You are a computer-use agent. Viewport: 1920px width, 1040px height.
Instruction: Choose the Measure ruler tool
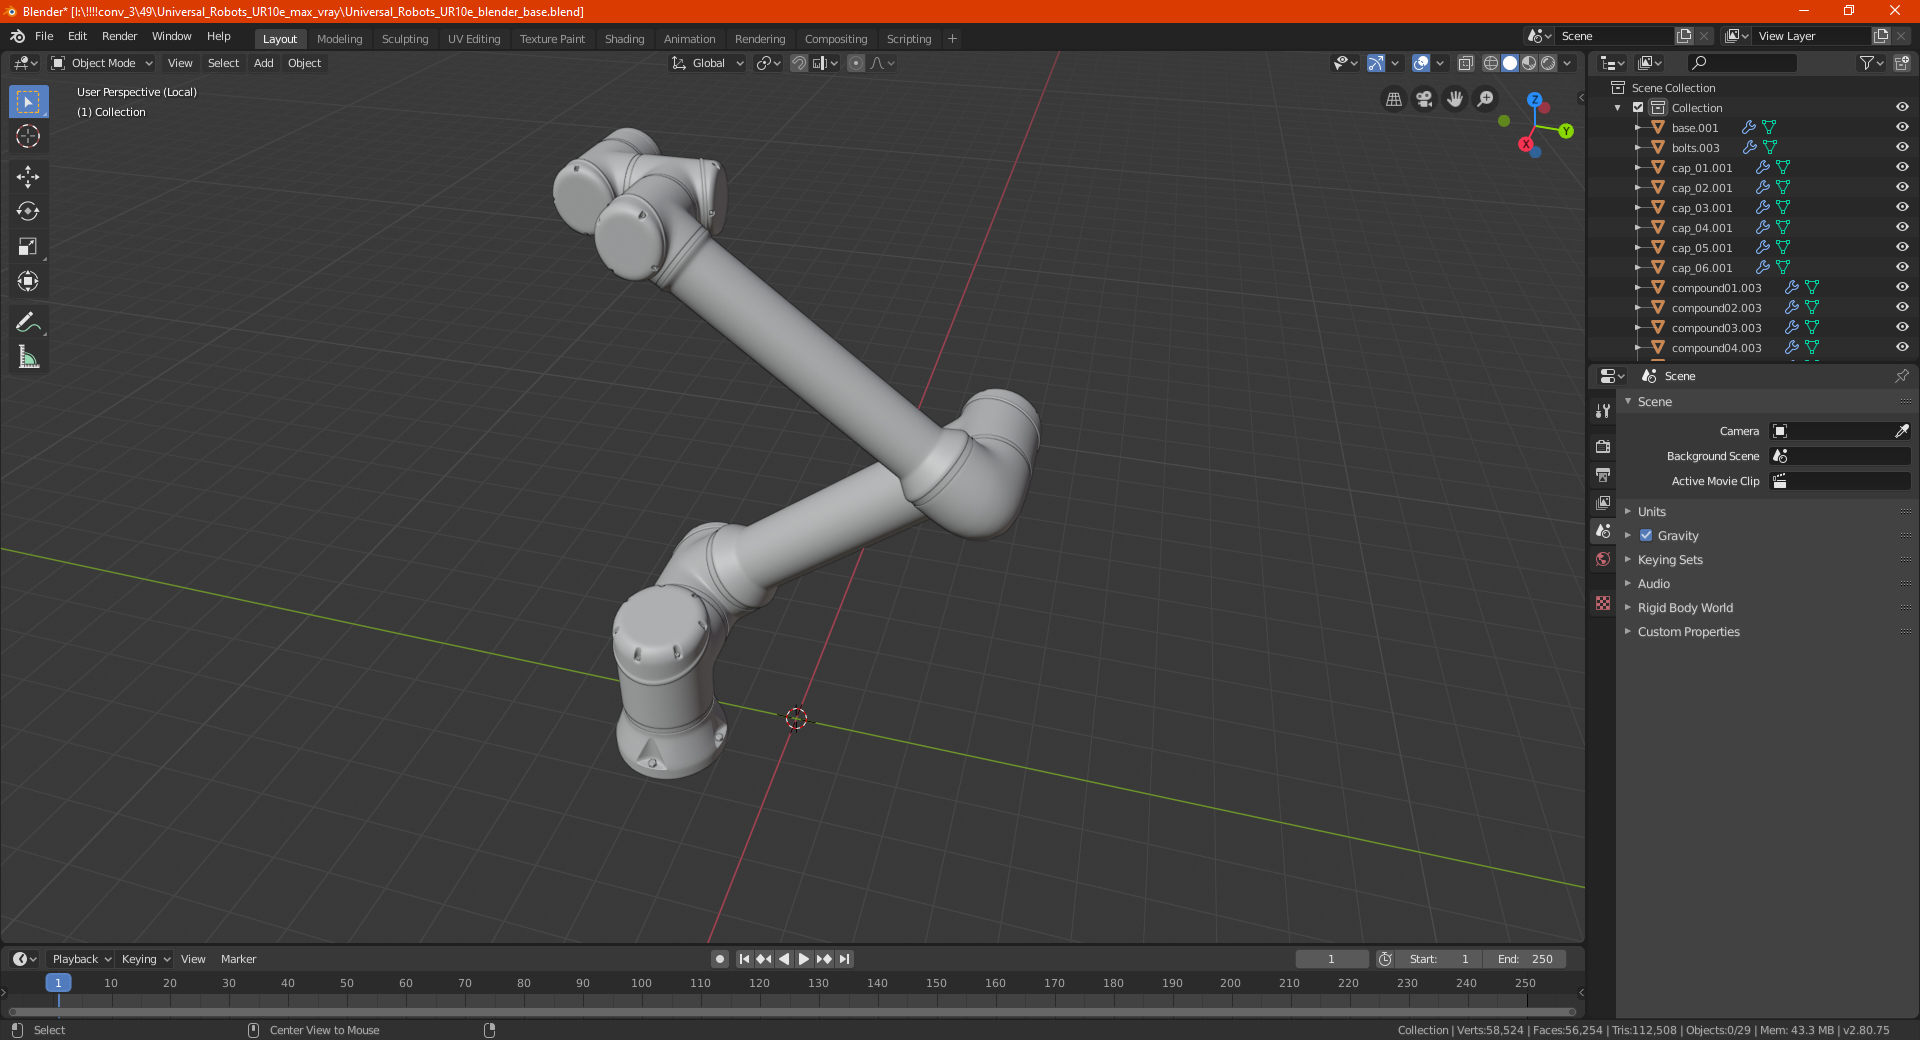(x=28, y=357)
